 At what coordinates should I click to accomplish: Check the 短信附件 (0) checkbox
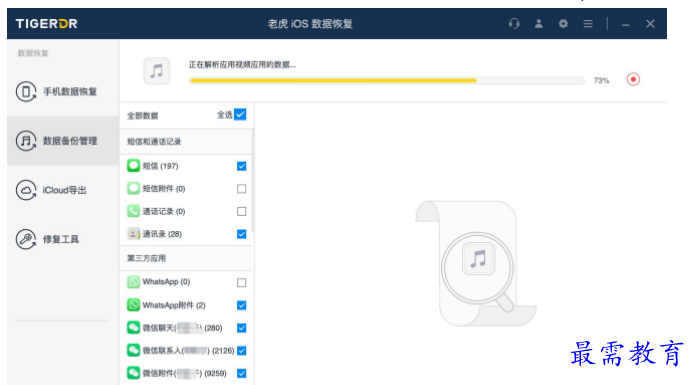point(241,189)
